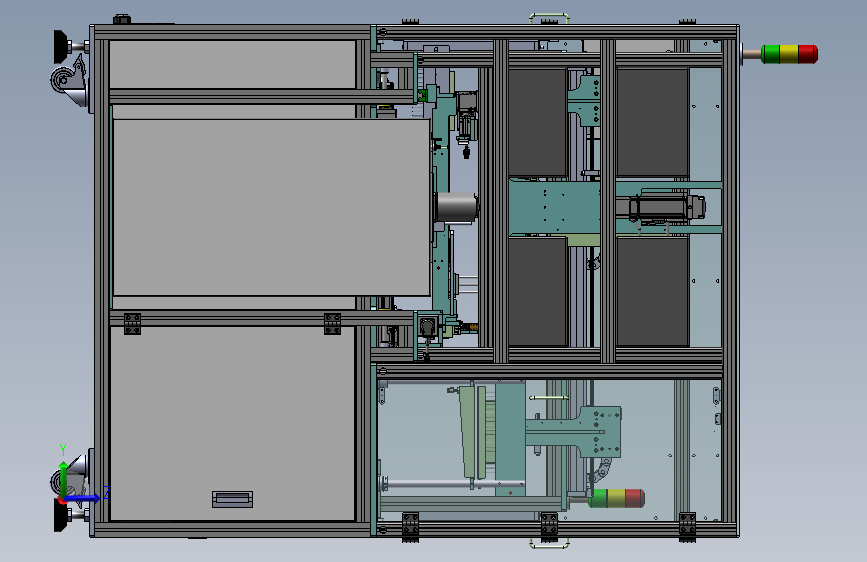
Task: Select green segment of top-right signal tower light
Action: 770,54
